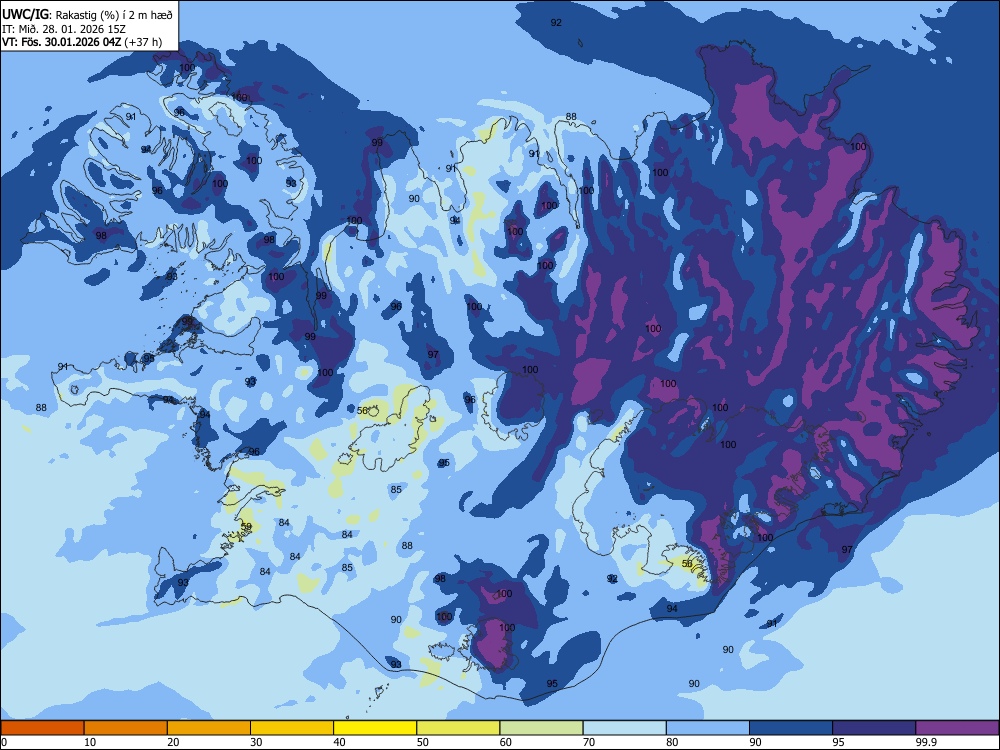The height and width of the screenshot is (750, 1000).
Task: Click the title text 'UWC/IG: Rakastig (%) í 2 m hæð'
Action: [87, 14]
